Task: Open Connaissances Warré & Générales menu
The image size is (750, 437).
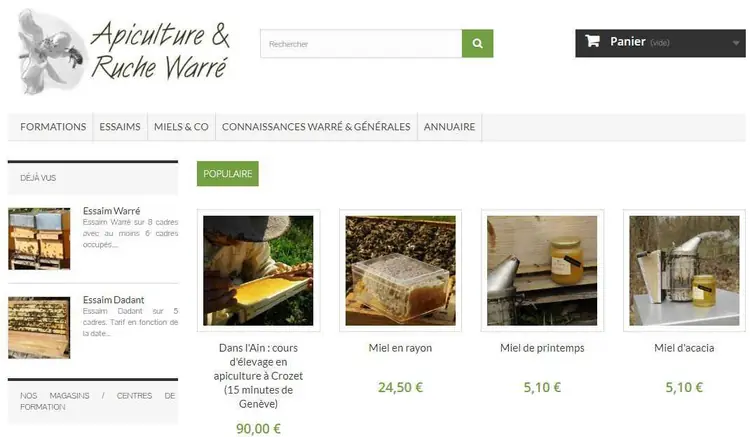Action: click(x=316, y=127)
